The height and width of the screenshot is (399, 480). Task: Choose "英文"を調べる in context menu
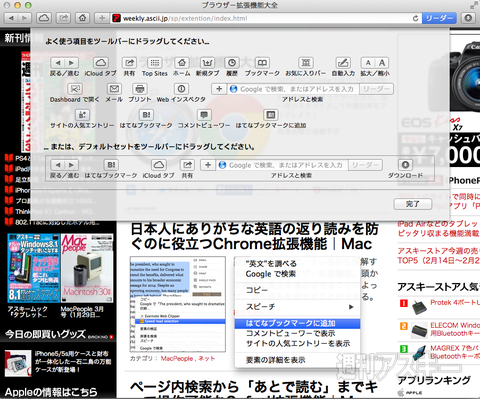297,264
